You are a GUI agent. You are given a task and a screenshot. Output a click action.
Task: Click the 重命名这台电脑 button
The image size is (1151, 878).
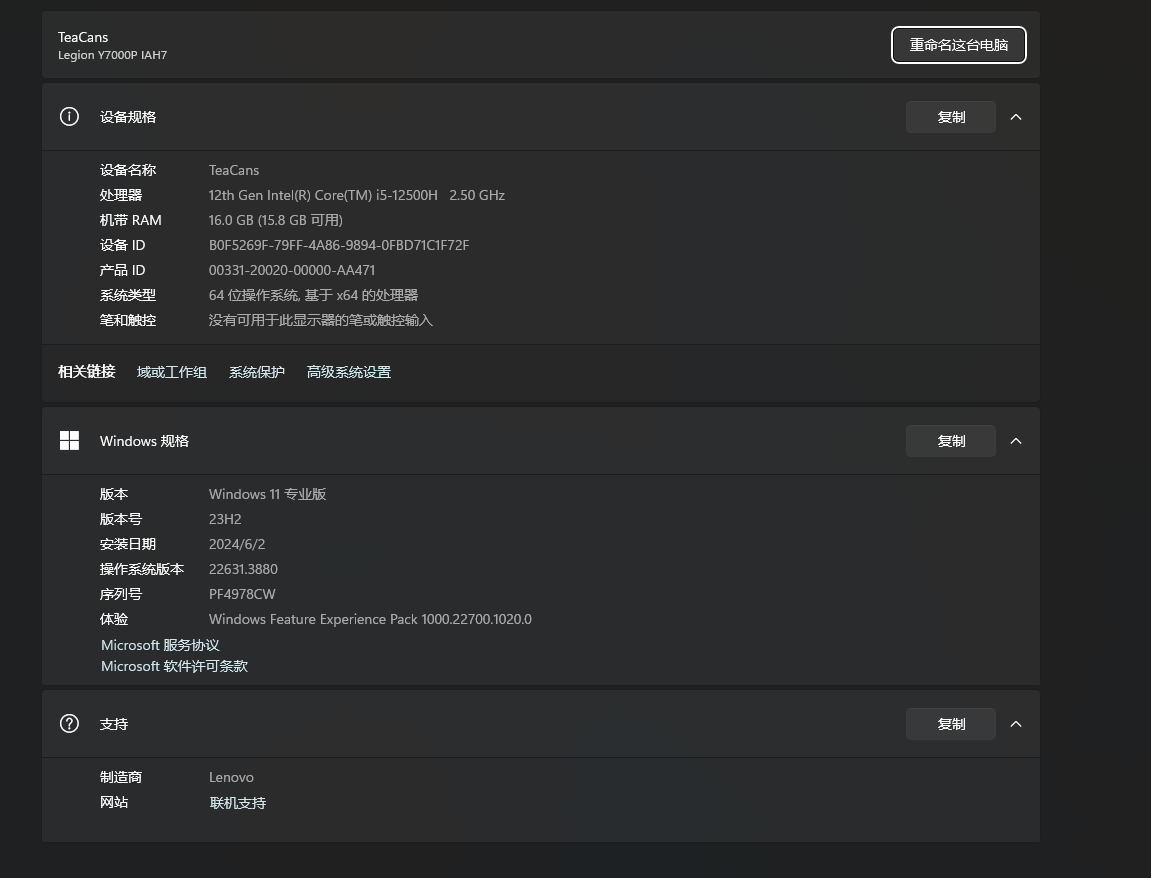click(957, 45)
